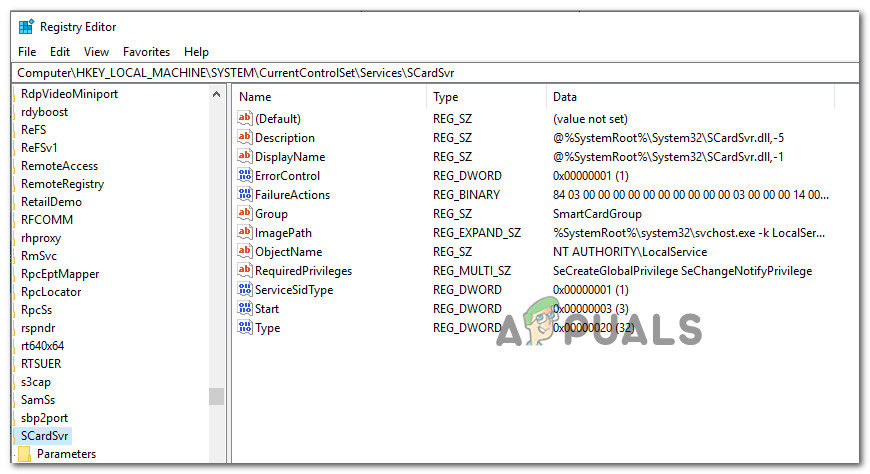Select the highlighted SCardSvr key

44,436
